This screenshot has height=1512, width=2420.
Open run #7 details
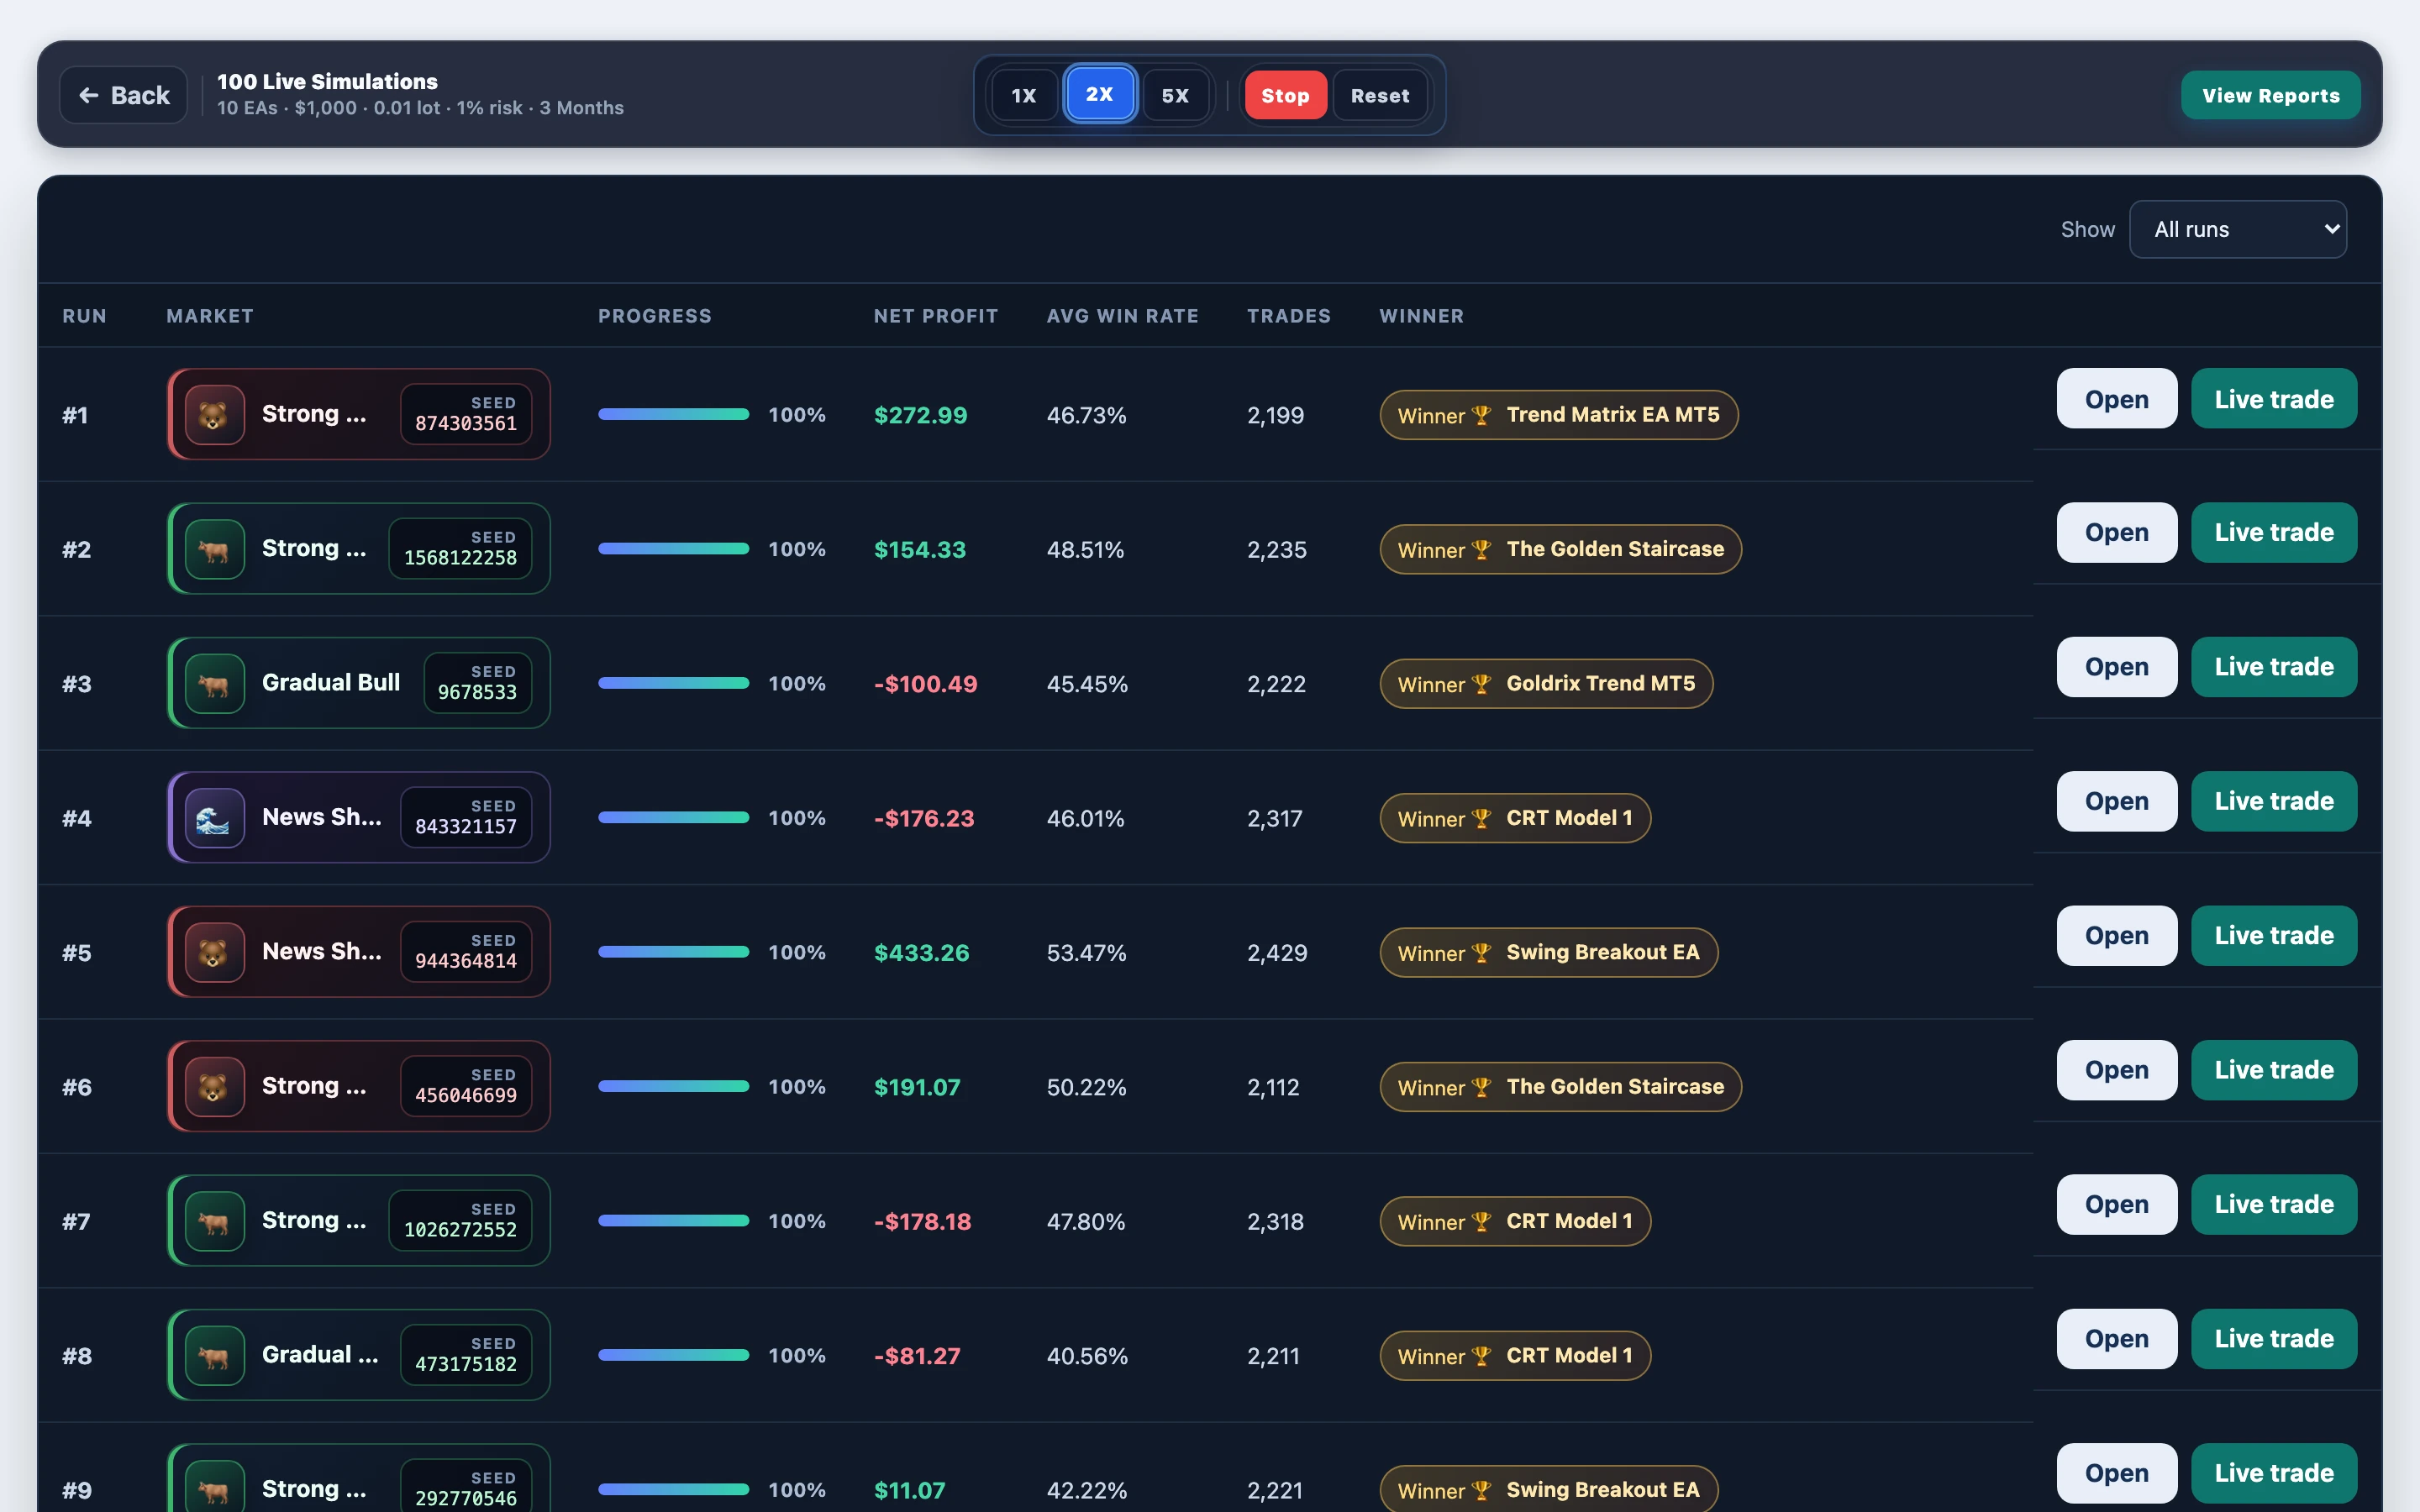coord(2117,1204)
